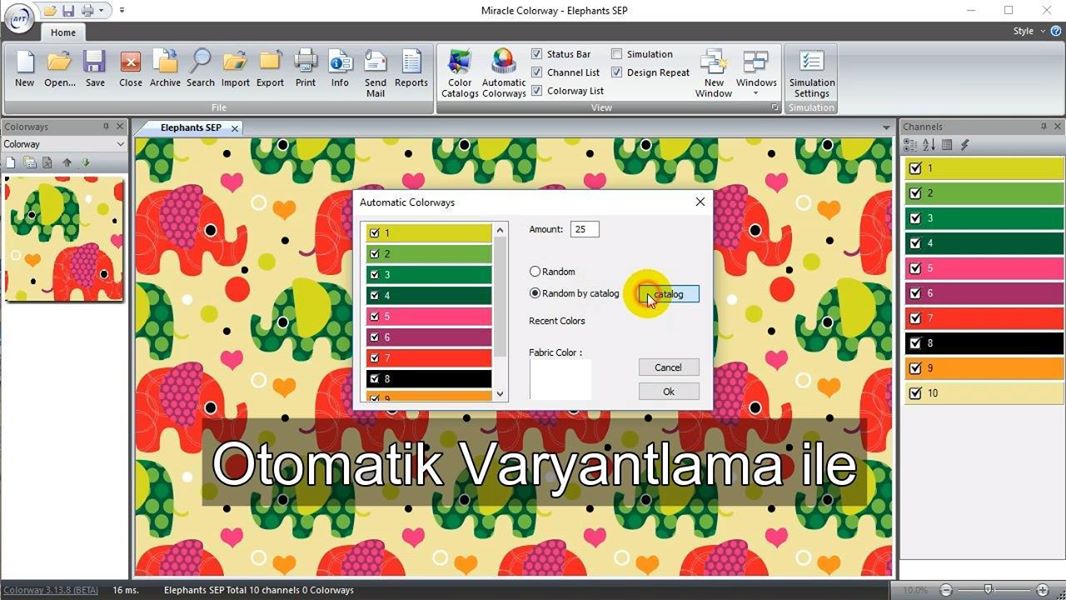Create a new file with the New icon

pyautogui.click(x=24, y=69)
